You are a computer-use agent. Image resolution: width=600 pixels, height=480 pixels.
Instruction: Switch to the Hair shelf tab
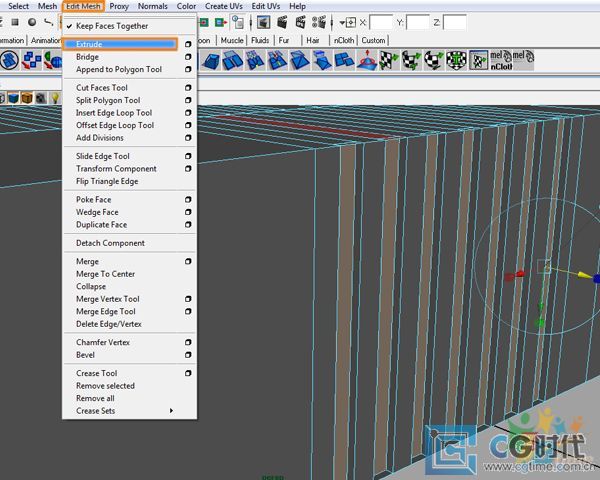coord(313,41)
